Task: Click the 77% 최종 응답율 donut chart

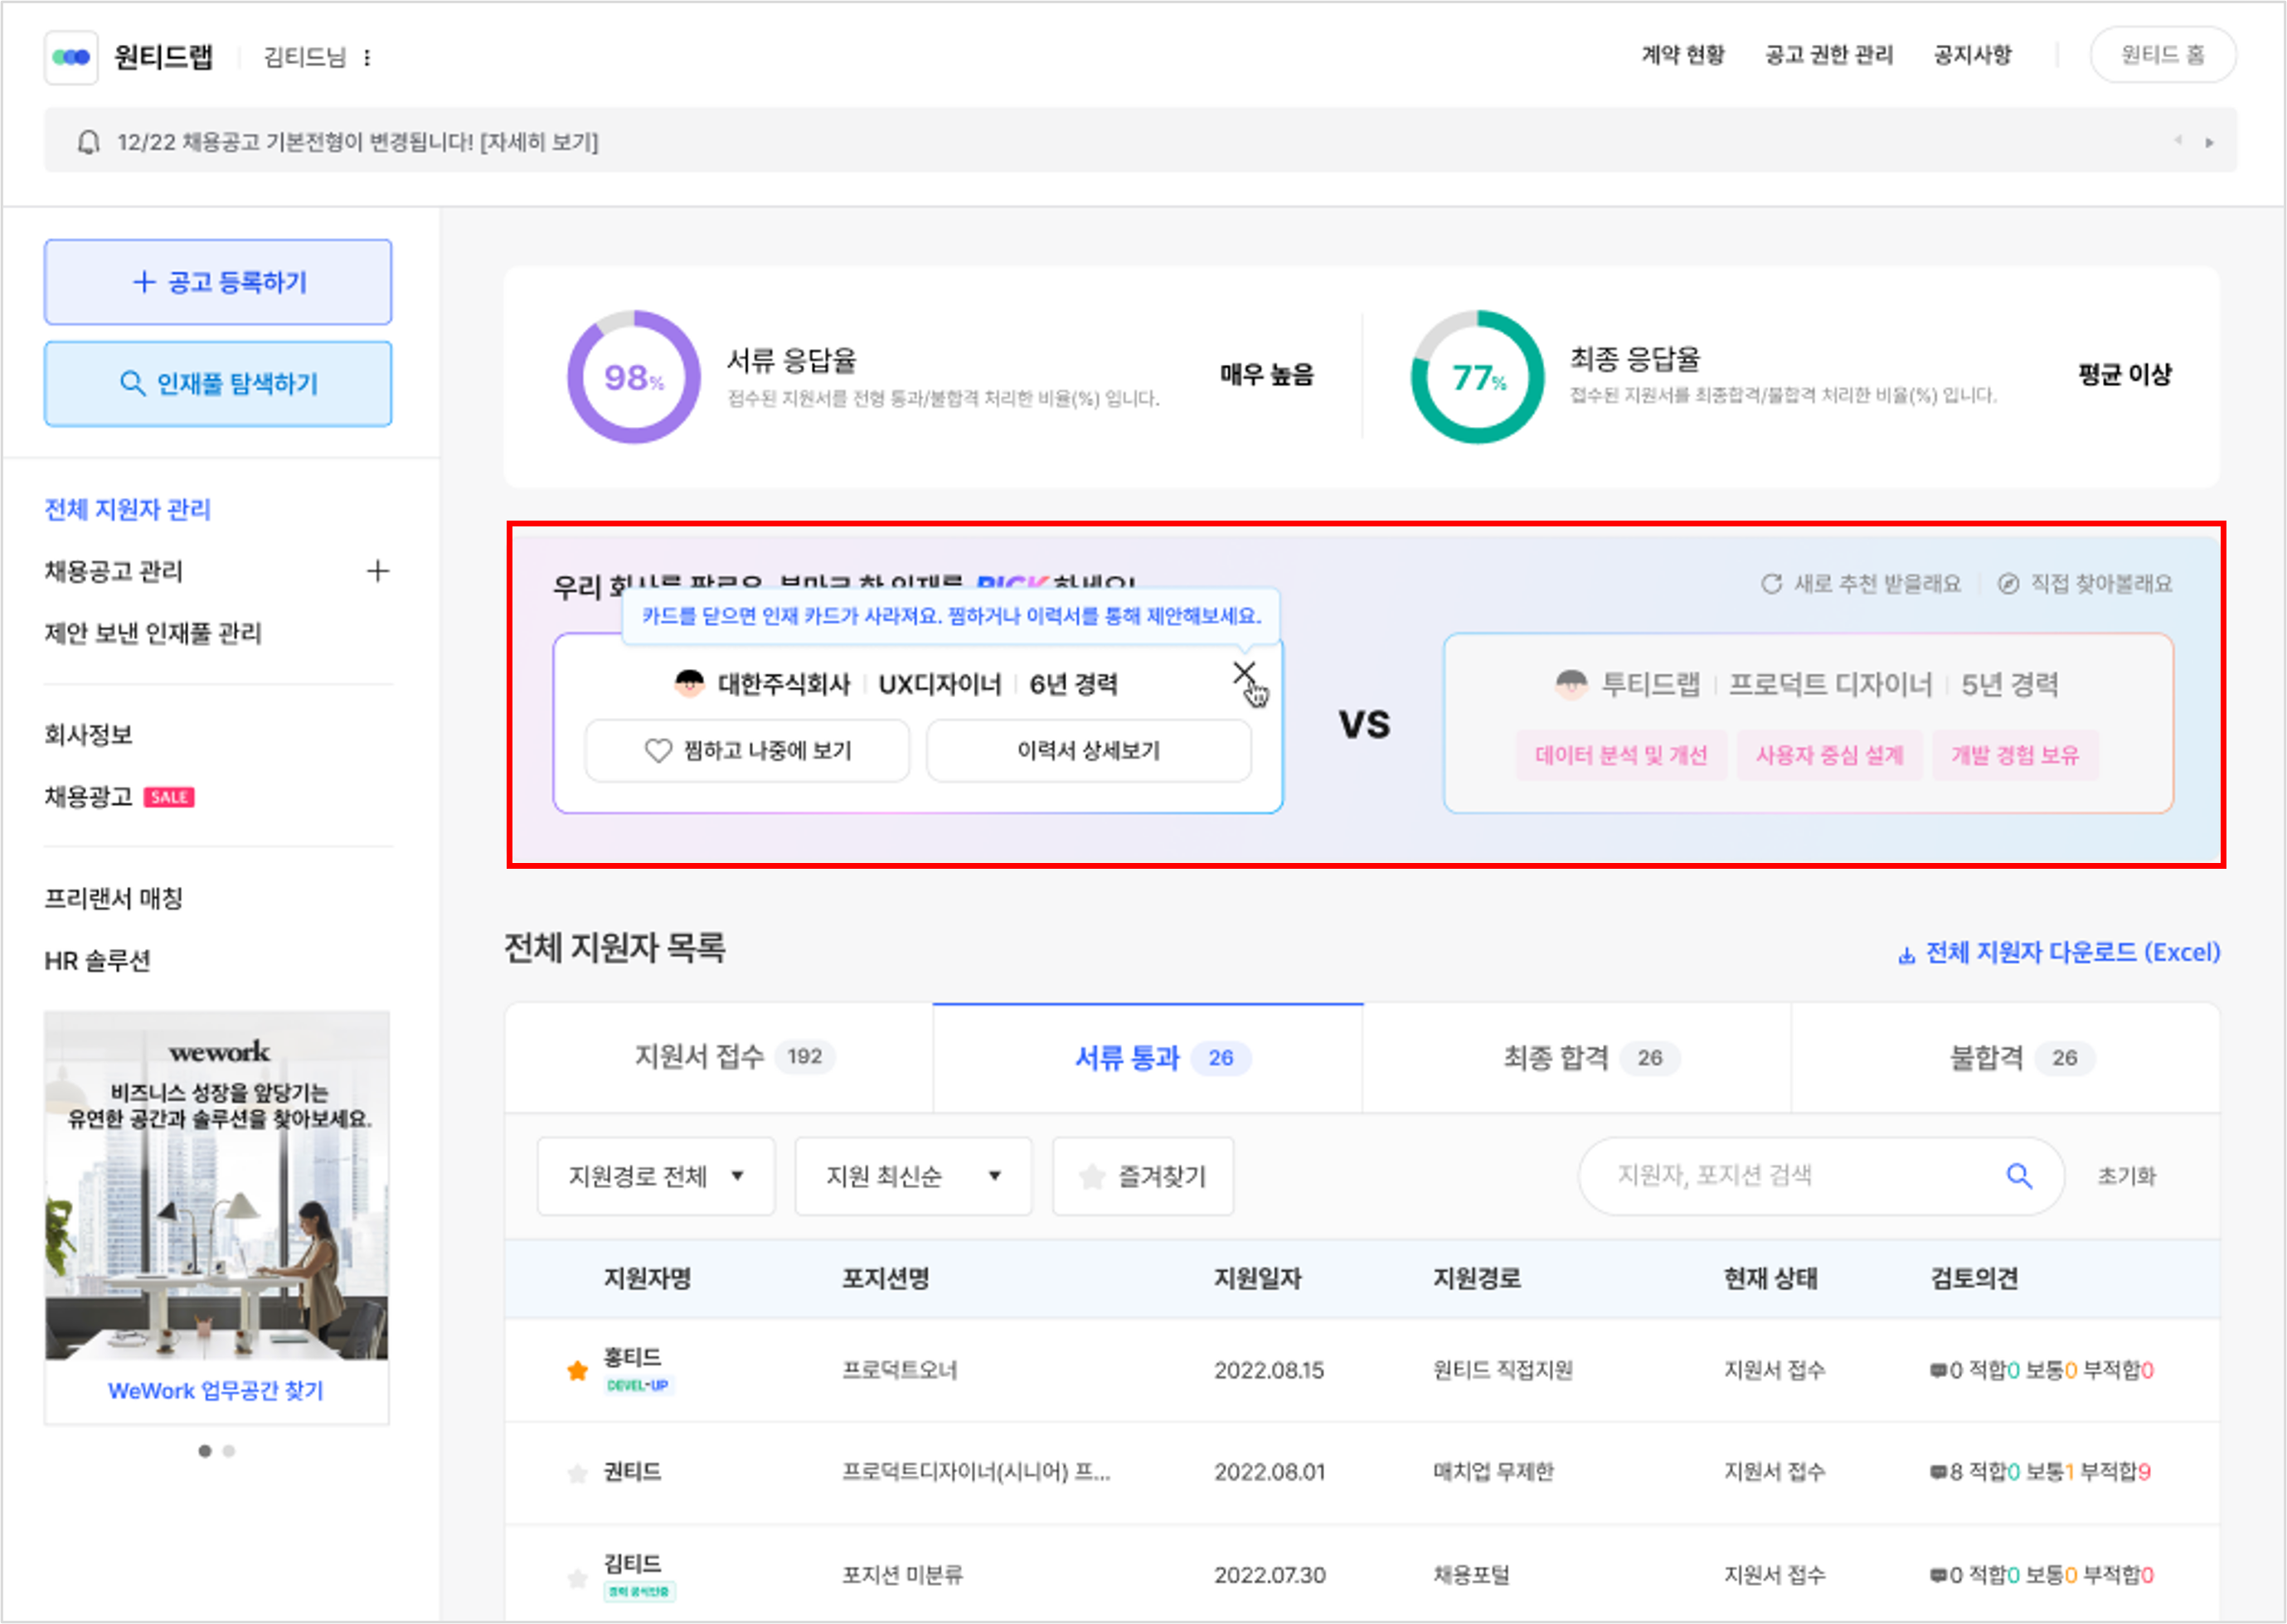Action: point(1477,377)
